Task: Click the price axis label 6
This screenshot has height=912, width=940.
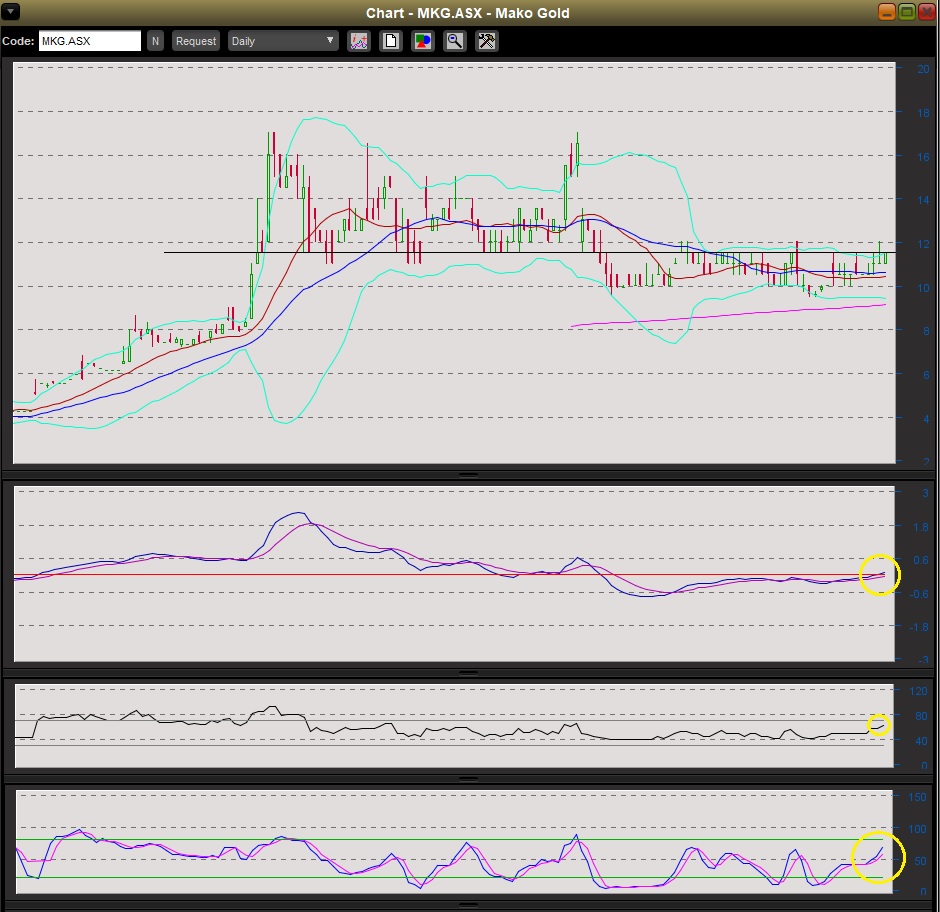Action: click(x=926, y=375)
